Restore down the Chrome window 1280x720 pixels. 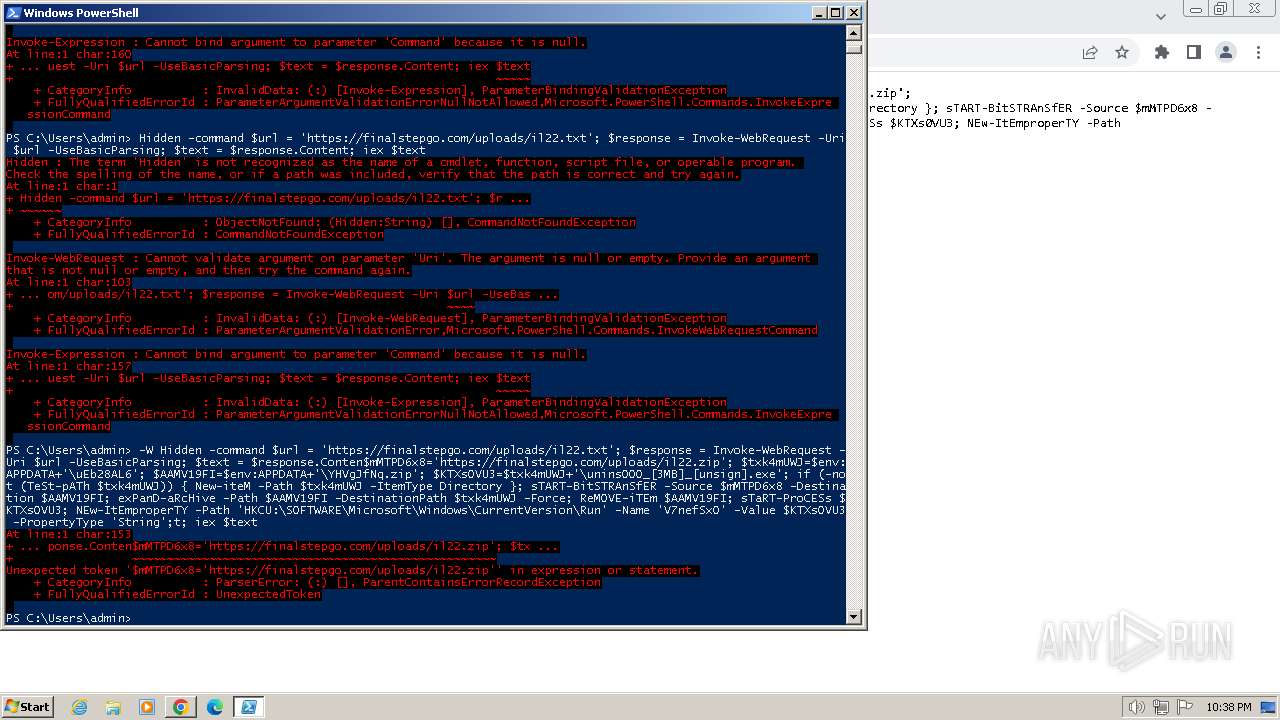[x=1221, y=8]
